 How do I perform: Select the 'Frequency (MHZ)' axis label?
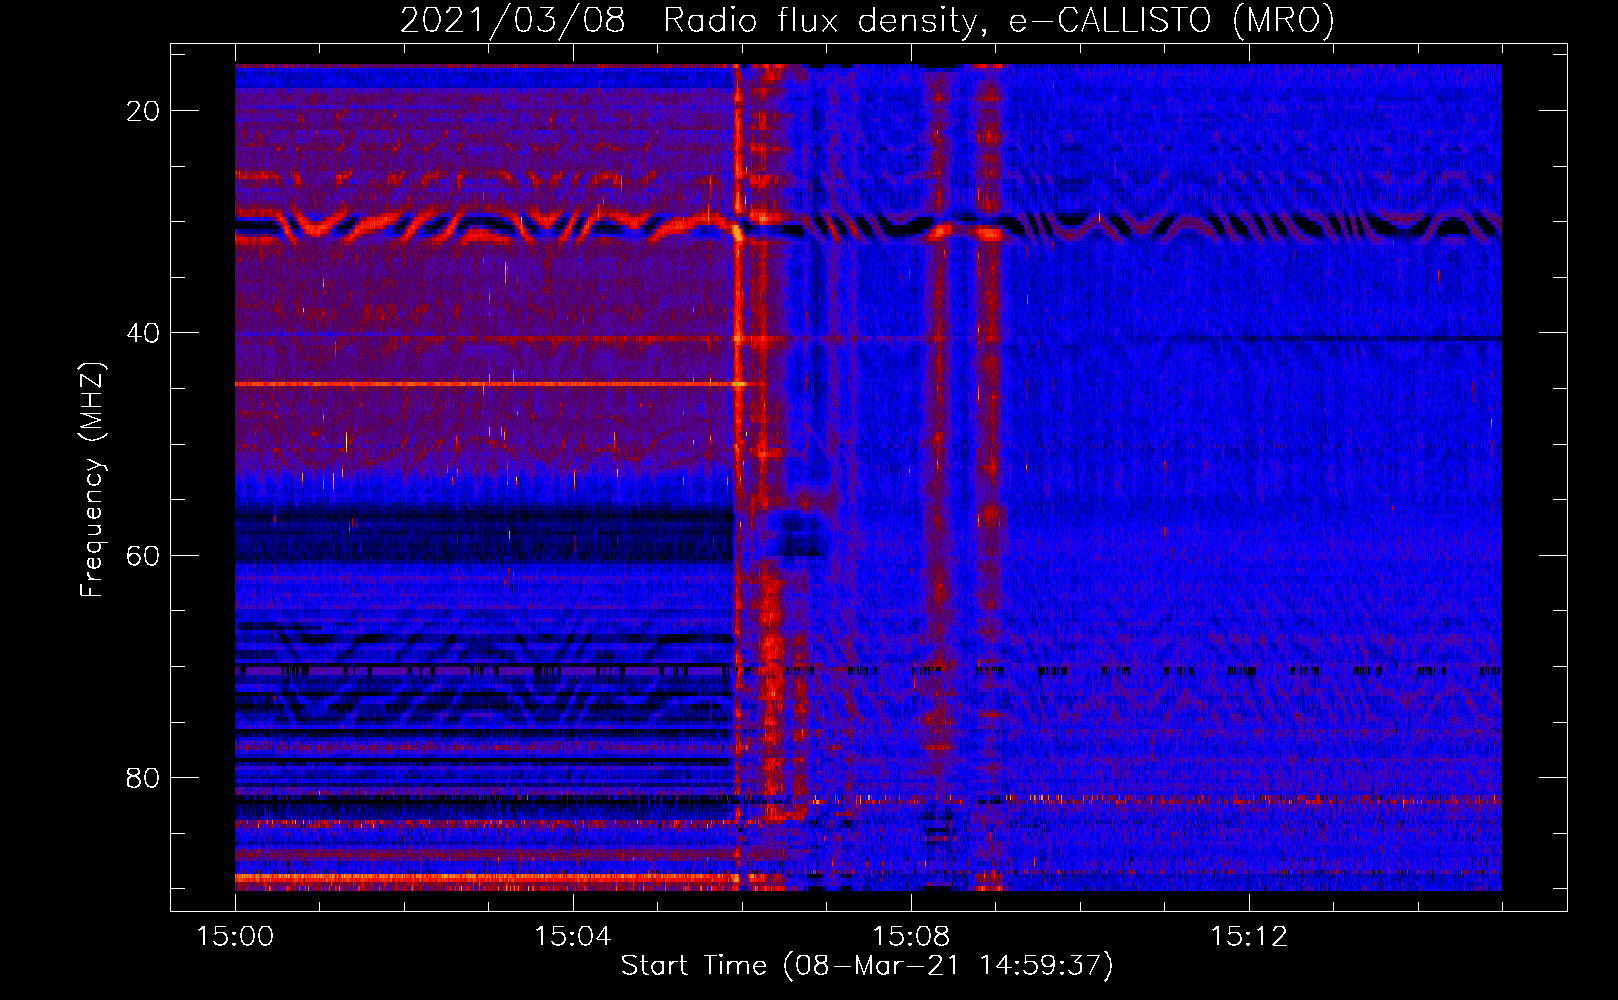(92, 479)
